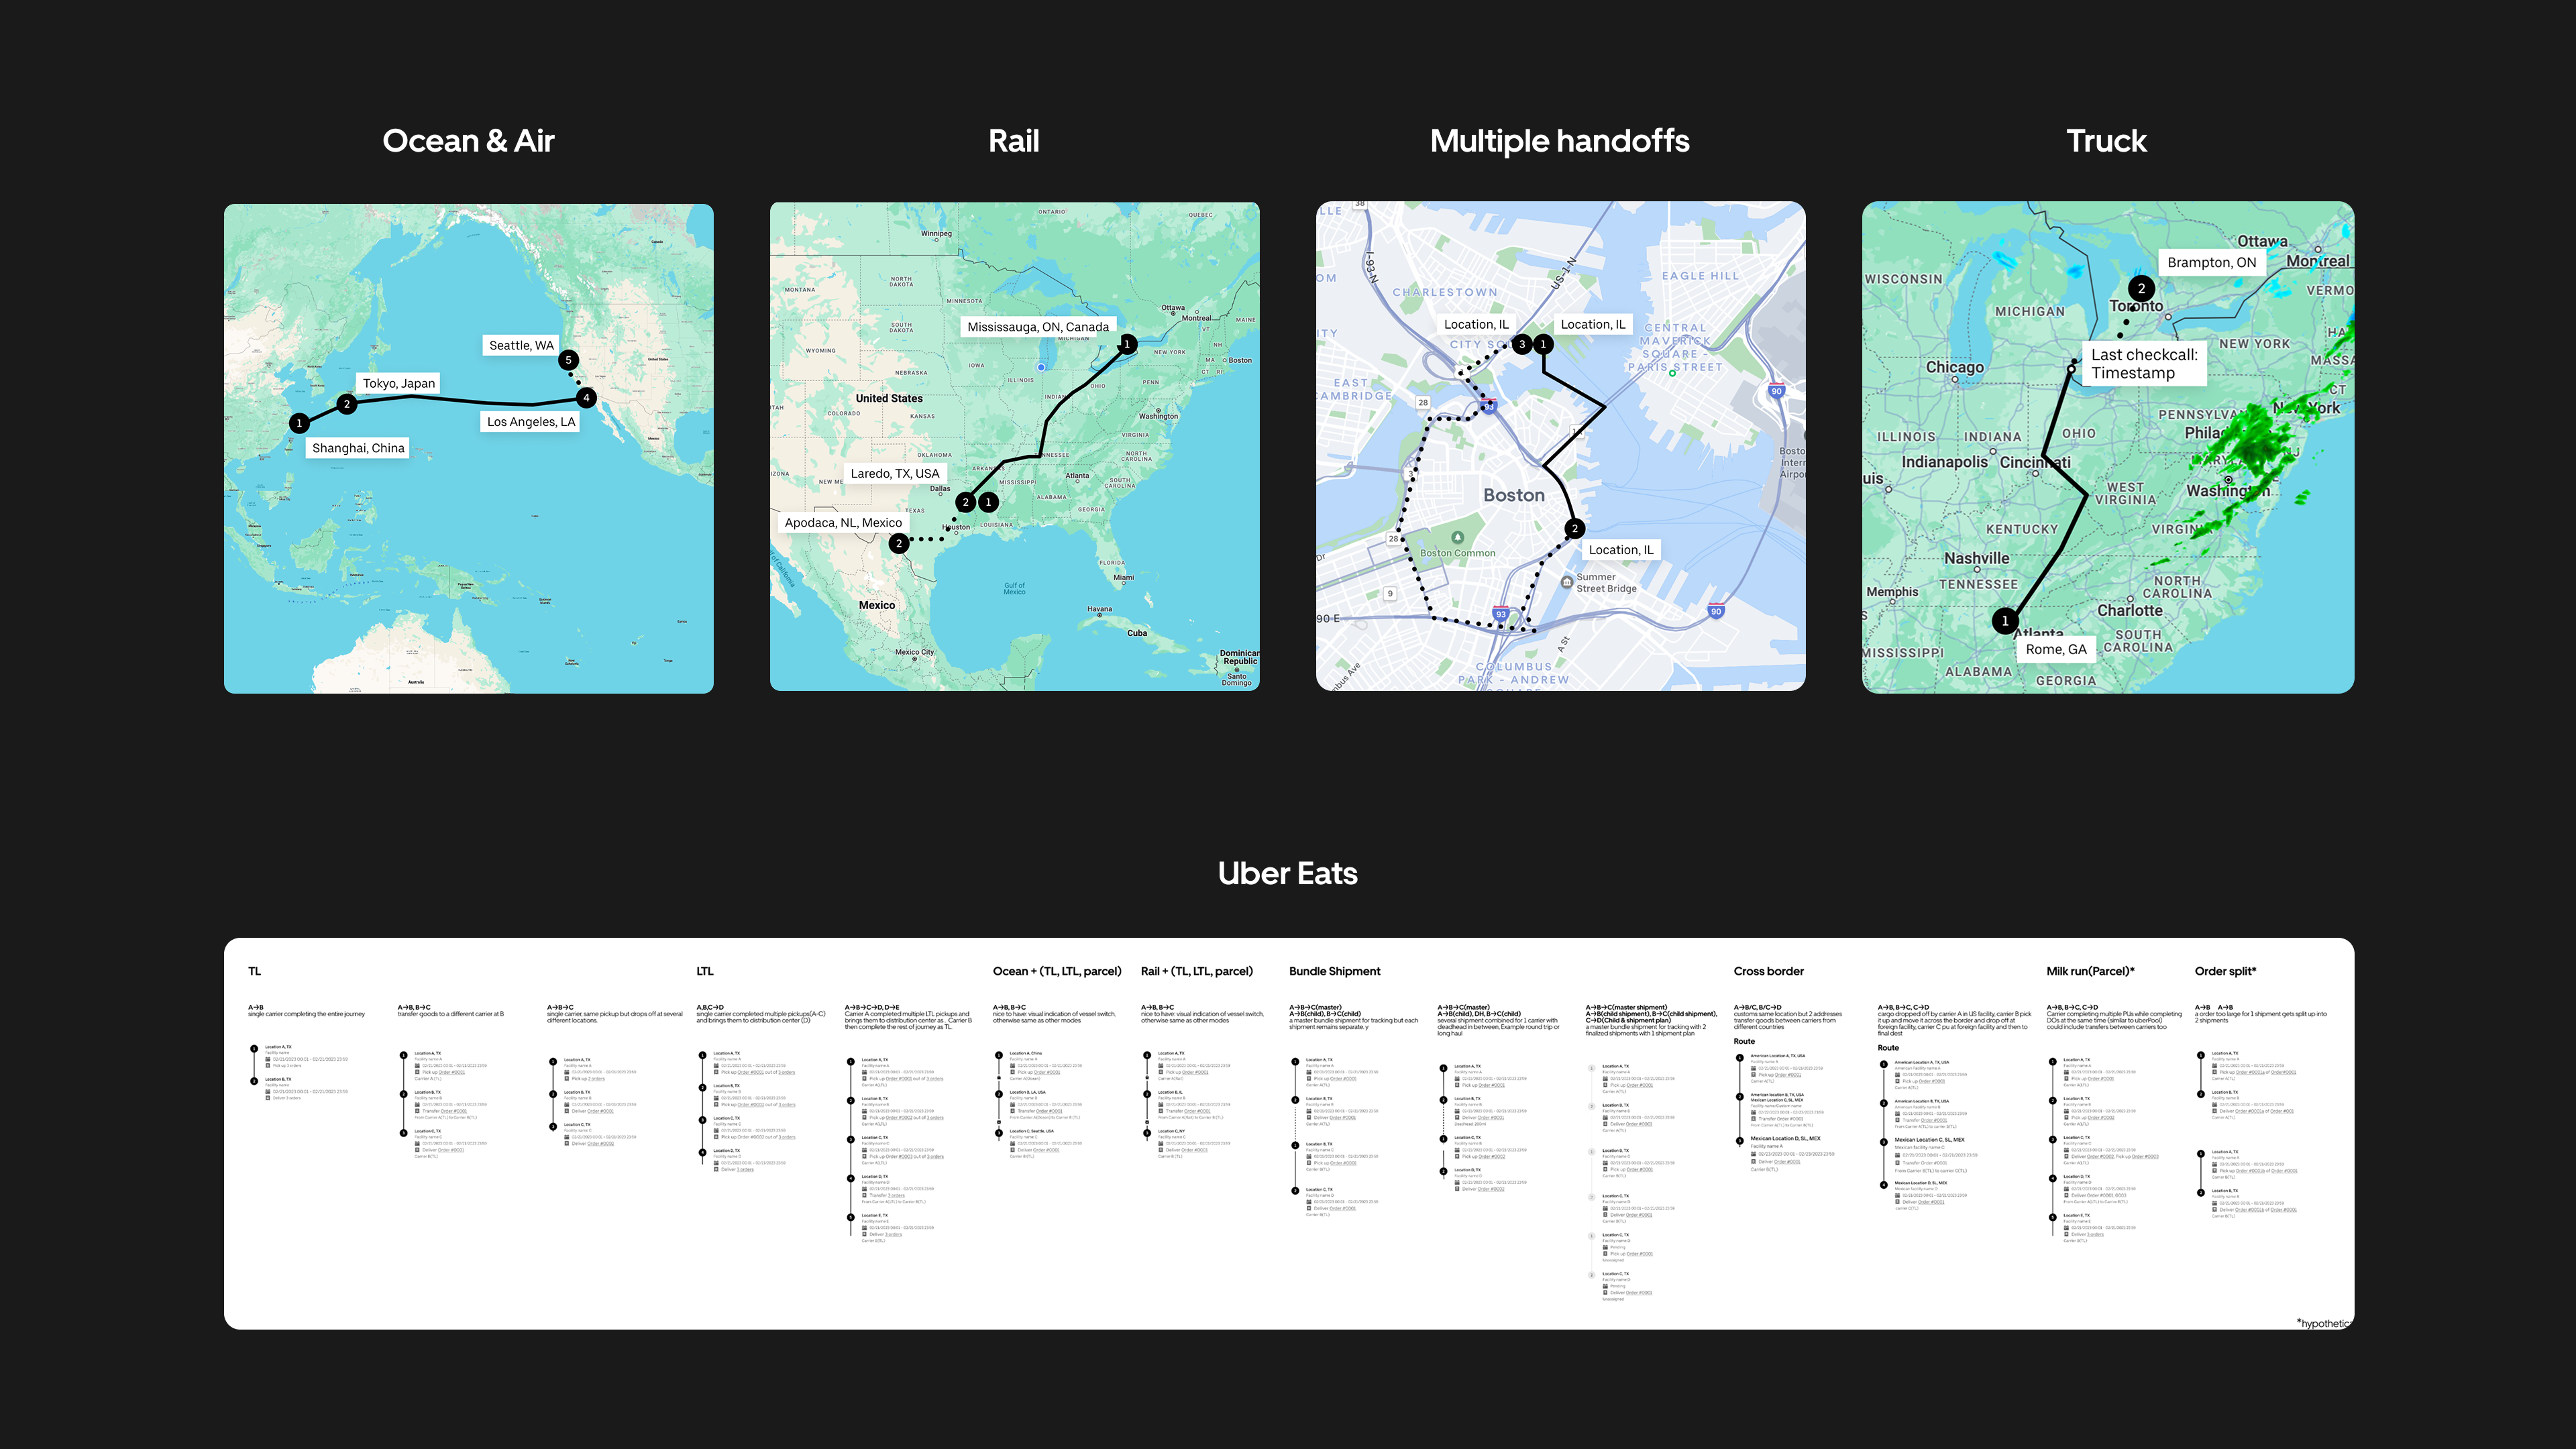Click "Location, IL" label below marker 2
Screen dimensions: 2576x1449
pos(1621,550)
